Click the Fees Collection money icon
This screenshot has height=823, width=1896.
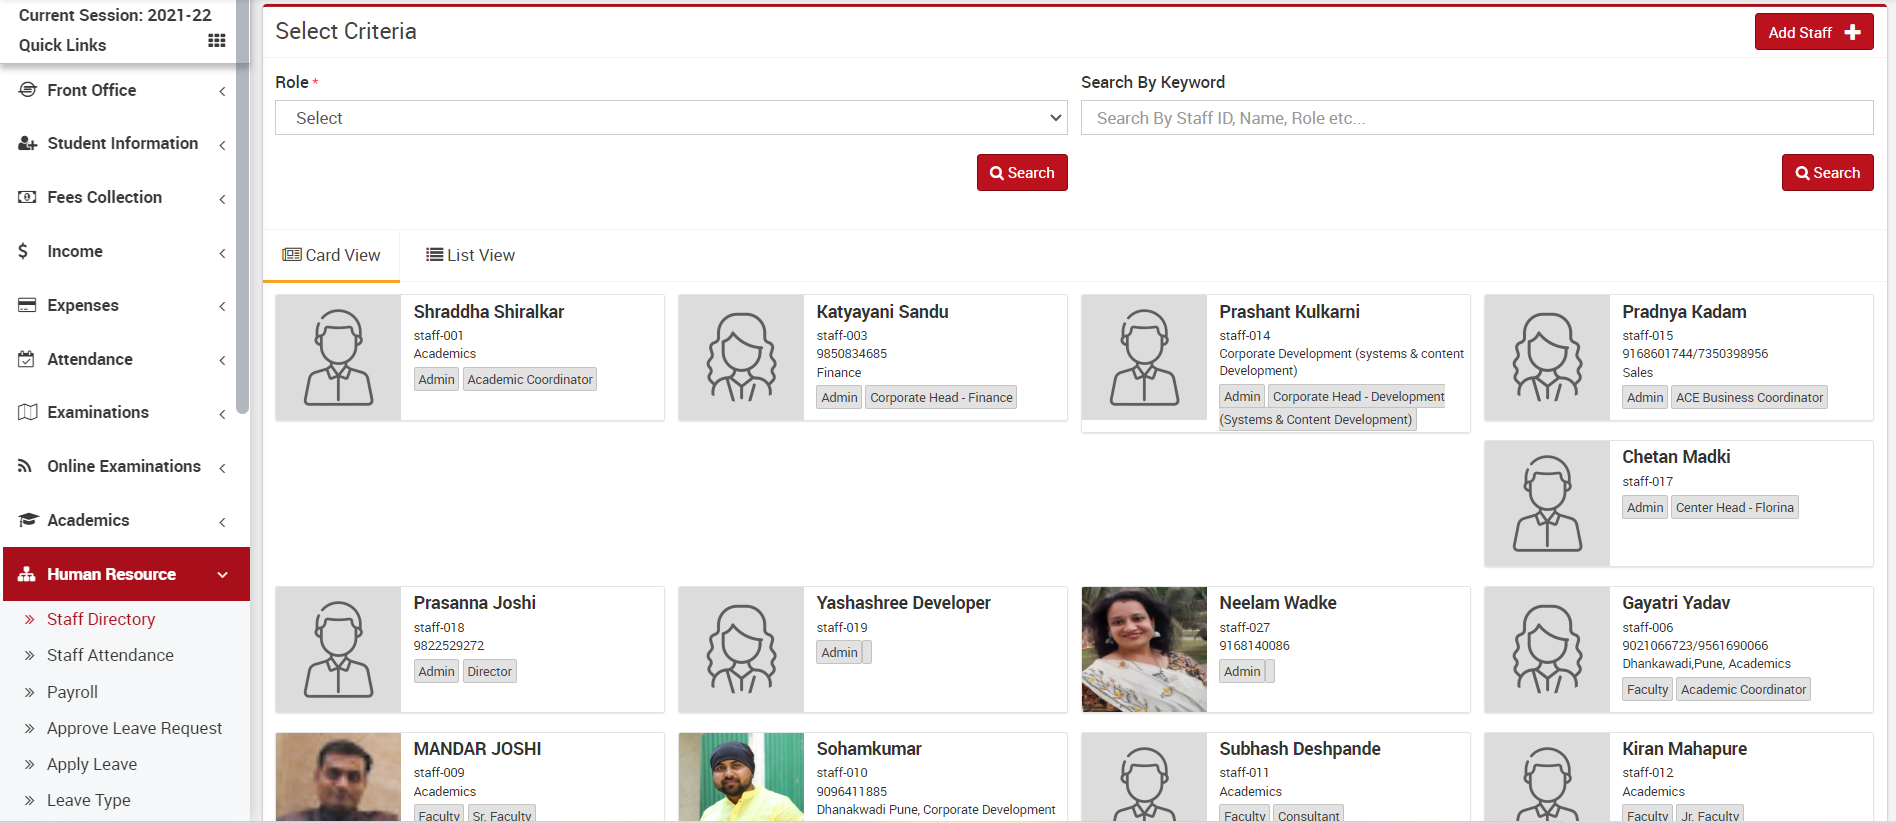pos(28,198)
